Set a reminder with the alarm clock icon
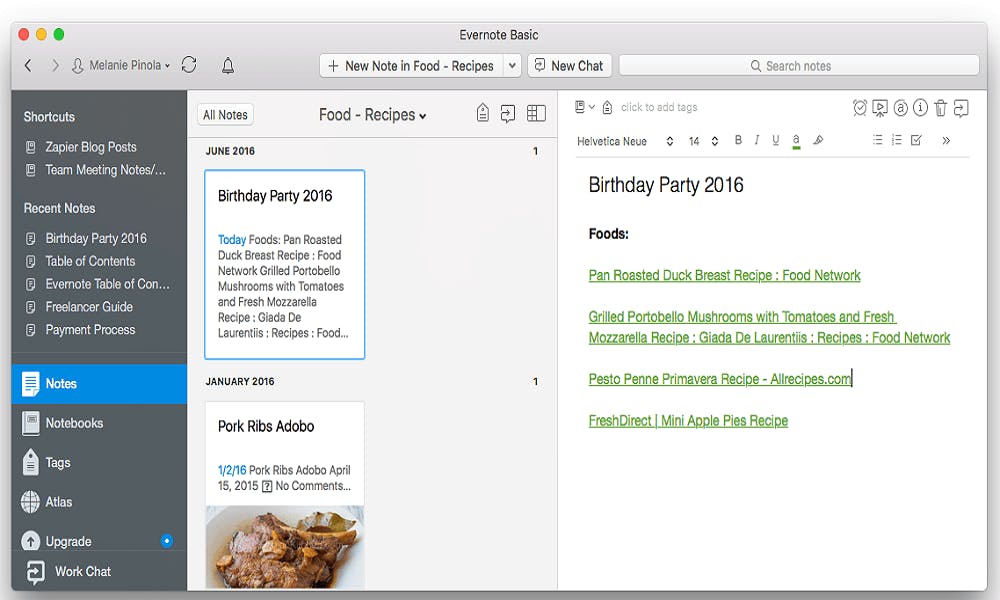Image resolution: width=1000 pixels, height=600 pixels. [x=860, y=108]
